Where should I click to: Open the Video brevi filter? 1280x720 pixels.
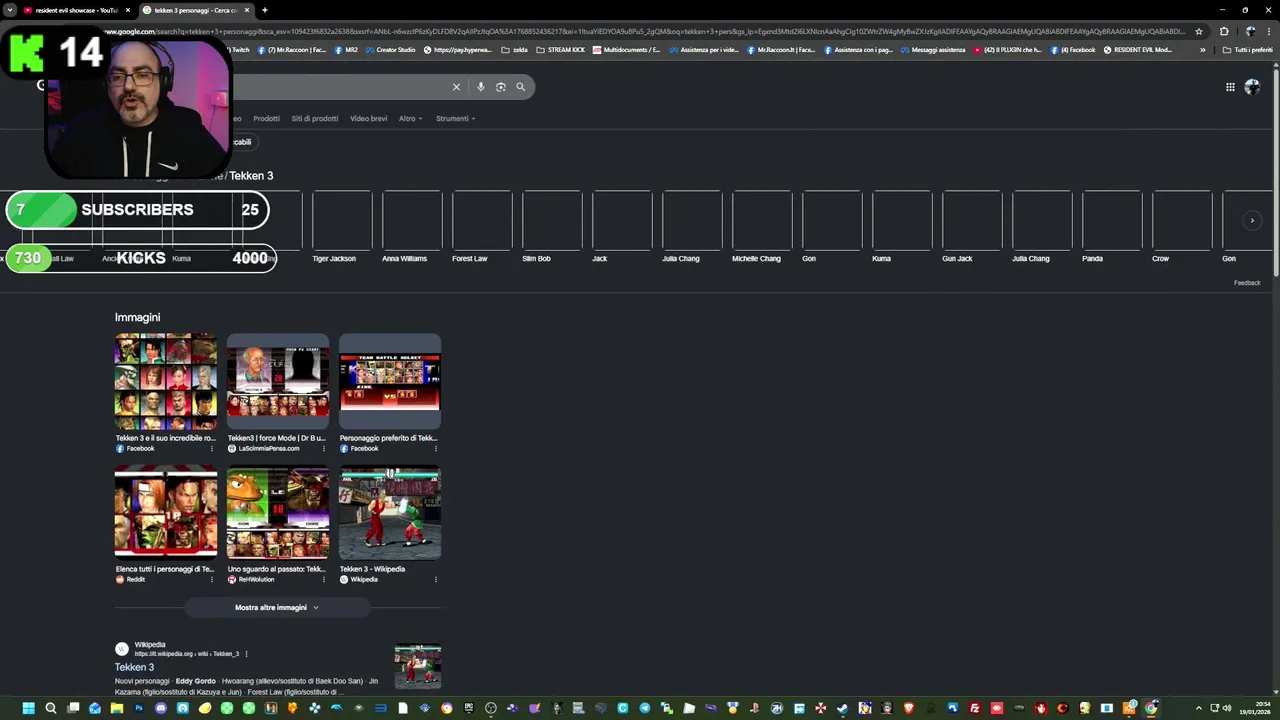tap(368, 118)
